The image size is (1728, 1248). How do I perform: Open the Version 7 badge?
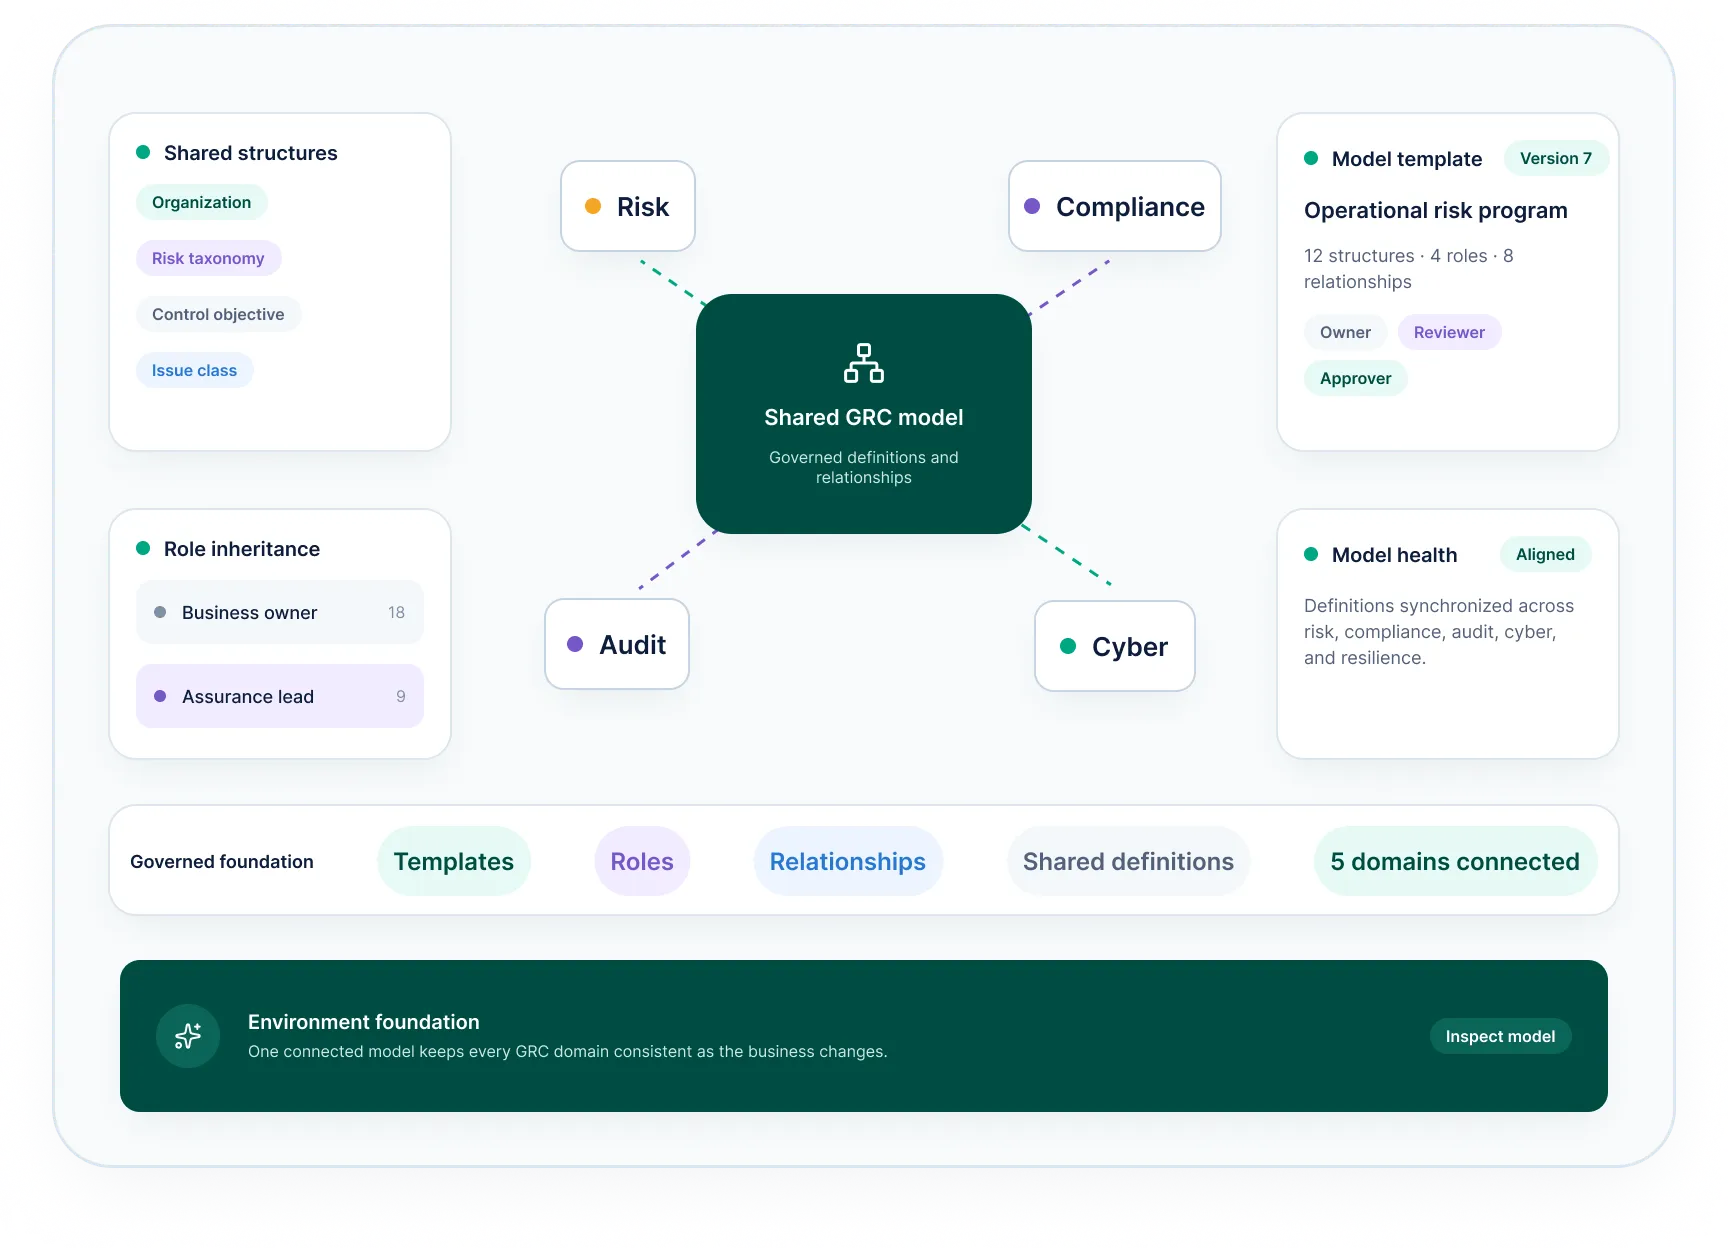1555,158
